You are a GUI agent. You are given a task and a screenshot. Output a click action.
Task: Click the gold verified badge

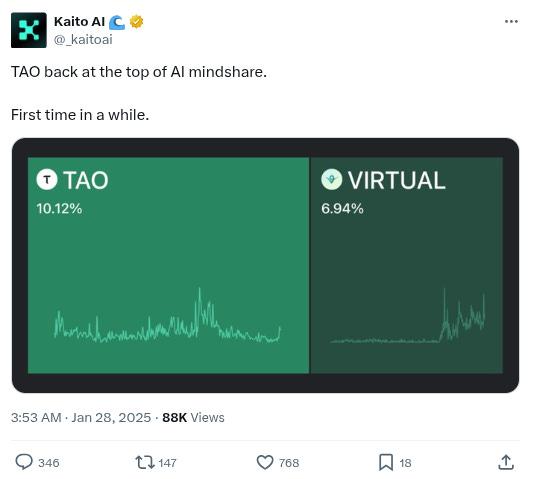[x=137, y=22]
